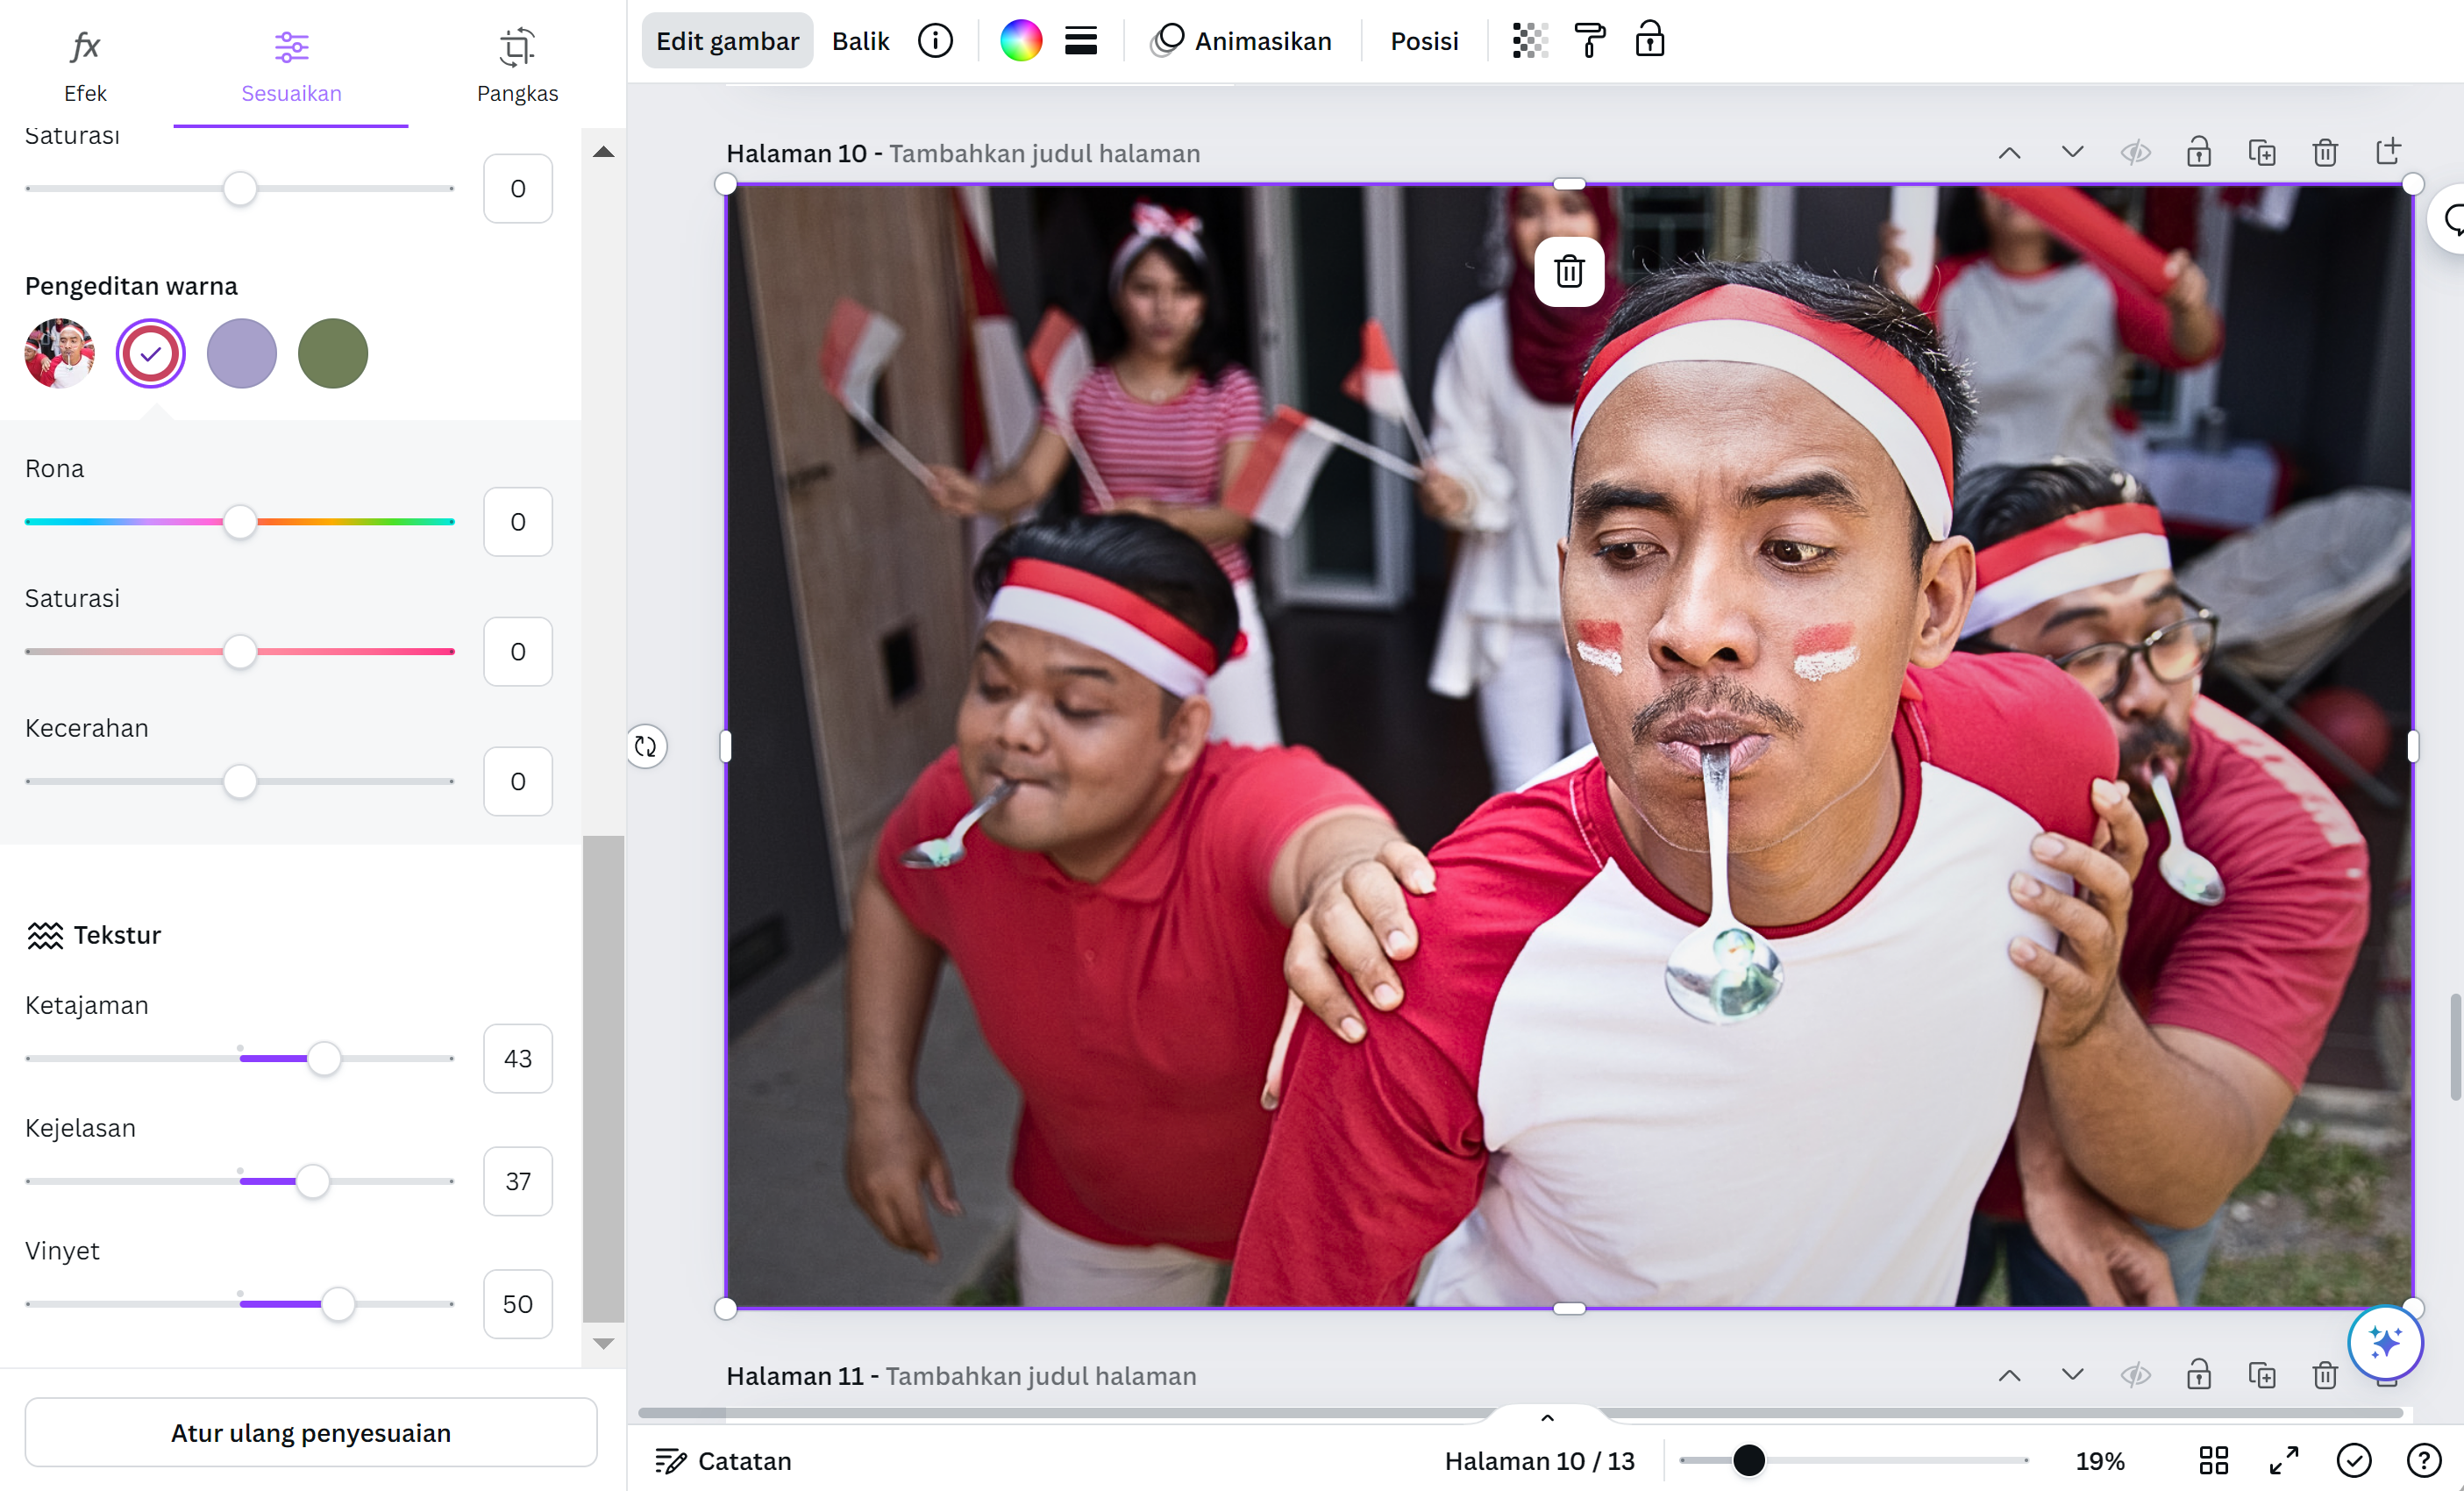Select the green color swatch
The width and height of the screenshot is (2464, 1491).
[333, 353]
